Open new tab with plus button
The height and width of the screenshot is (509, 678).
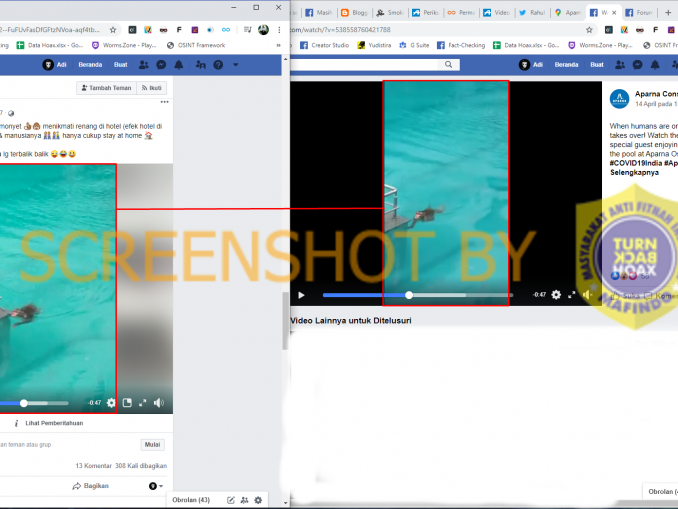pos(668,13)
